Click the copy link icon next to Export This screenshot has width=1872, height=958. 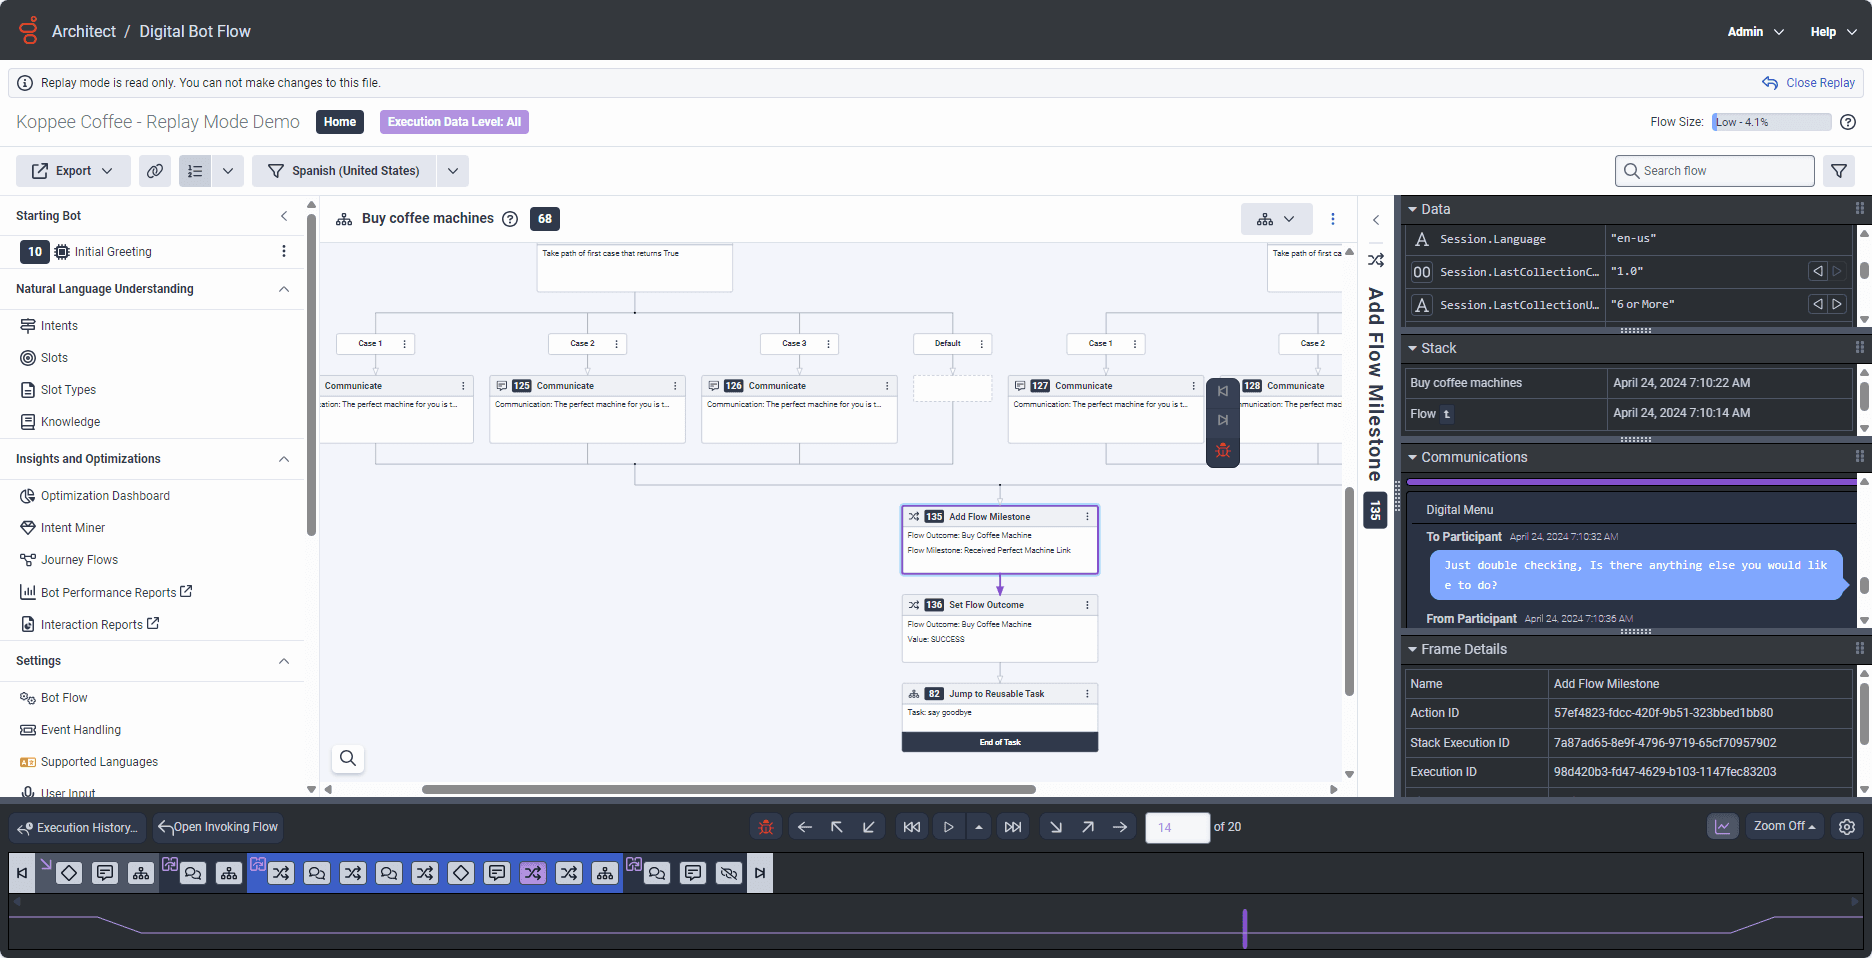point(155,171)
